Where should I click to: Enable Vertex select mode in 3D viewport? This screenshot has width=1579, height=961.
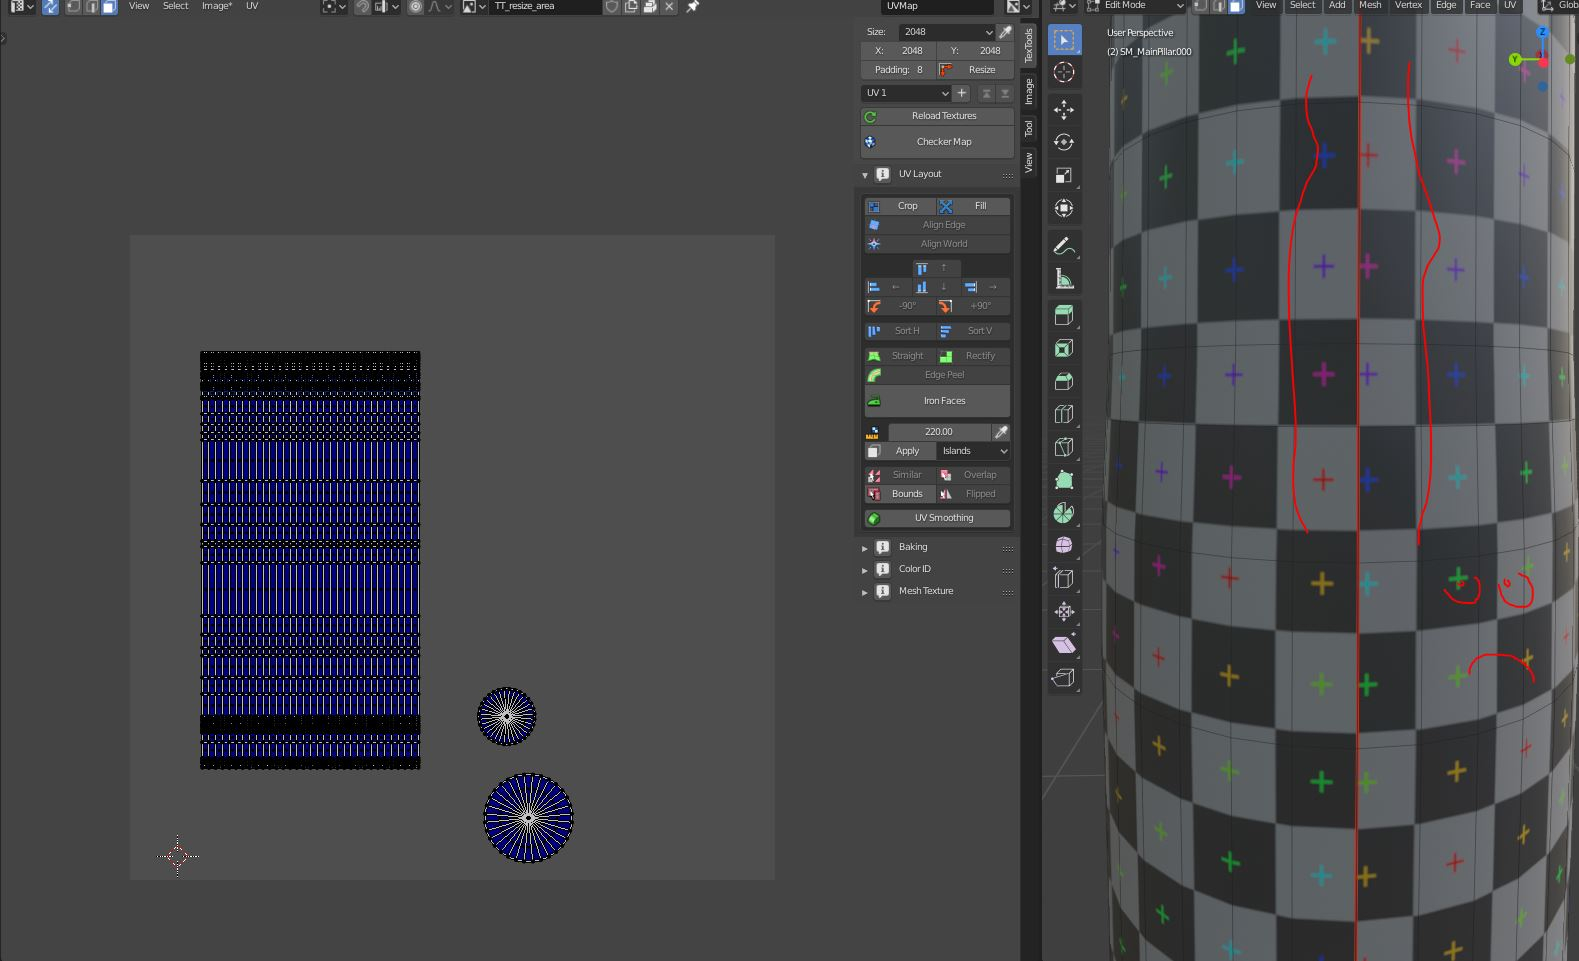click(x=1200, y=6)
